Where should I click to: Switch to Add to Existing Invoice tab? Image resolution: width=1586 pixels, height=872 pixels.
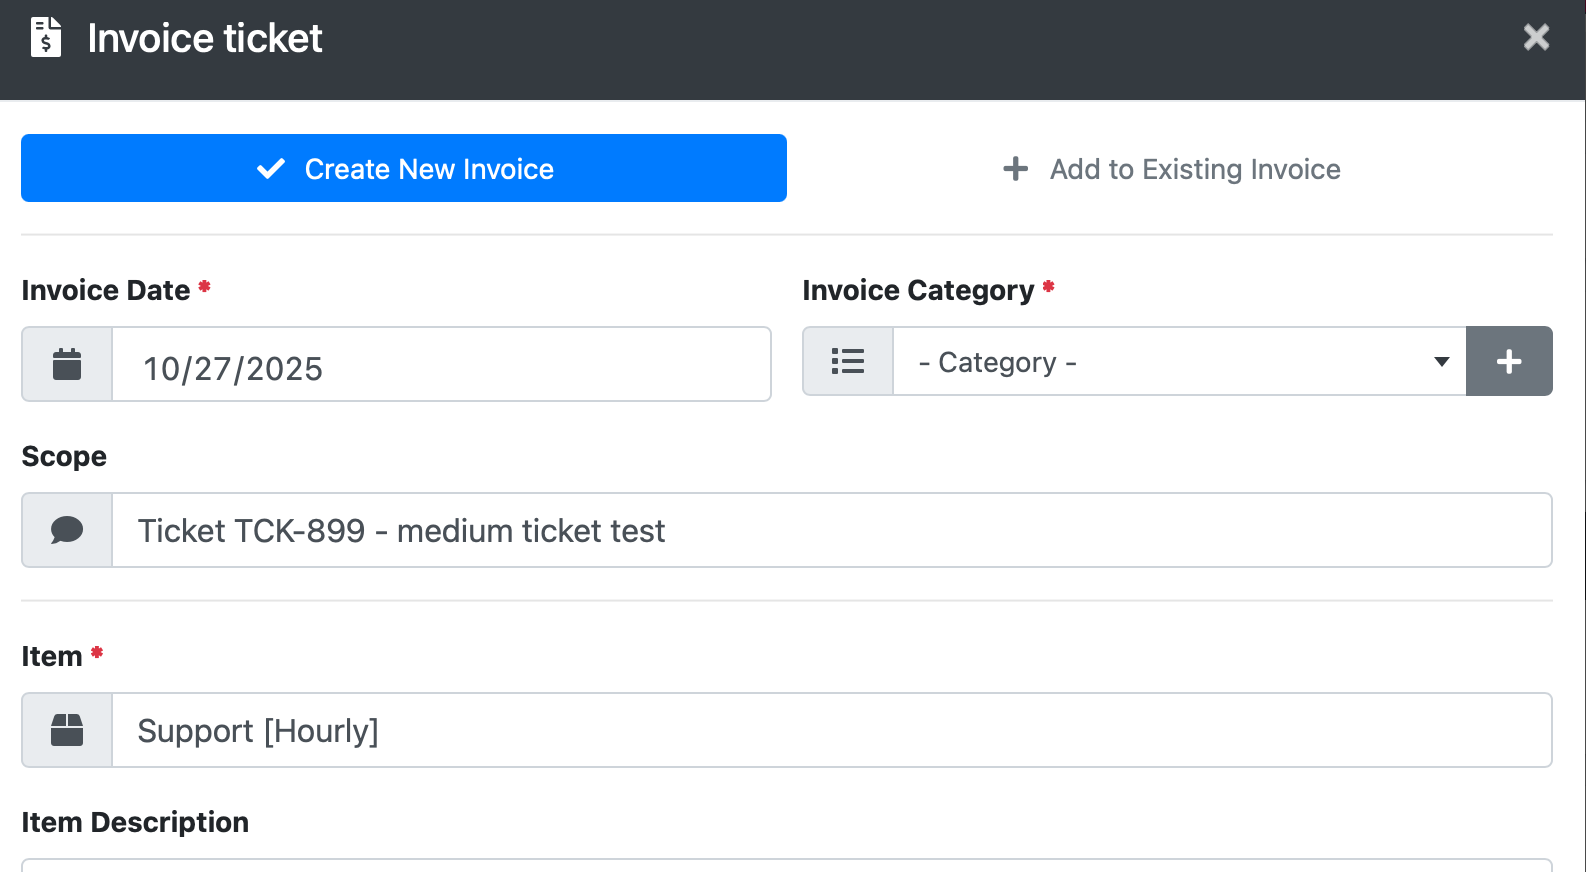pyautogui.click(x=1170, y=169)
